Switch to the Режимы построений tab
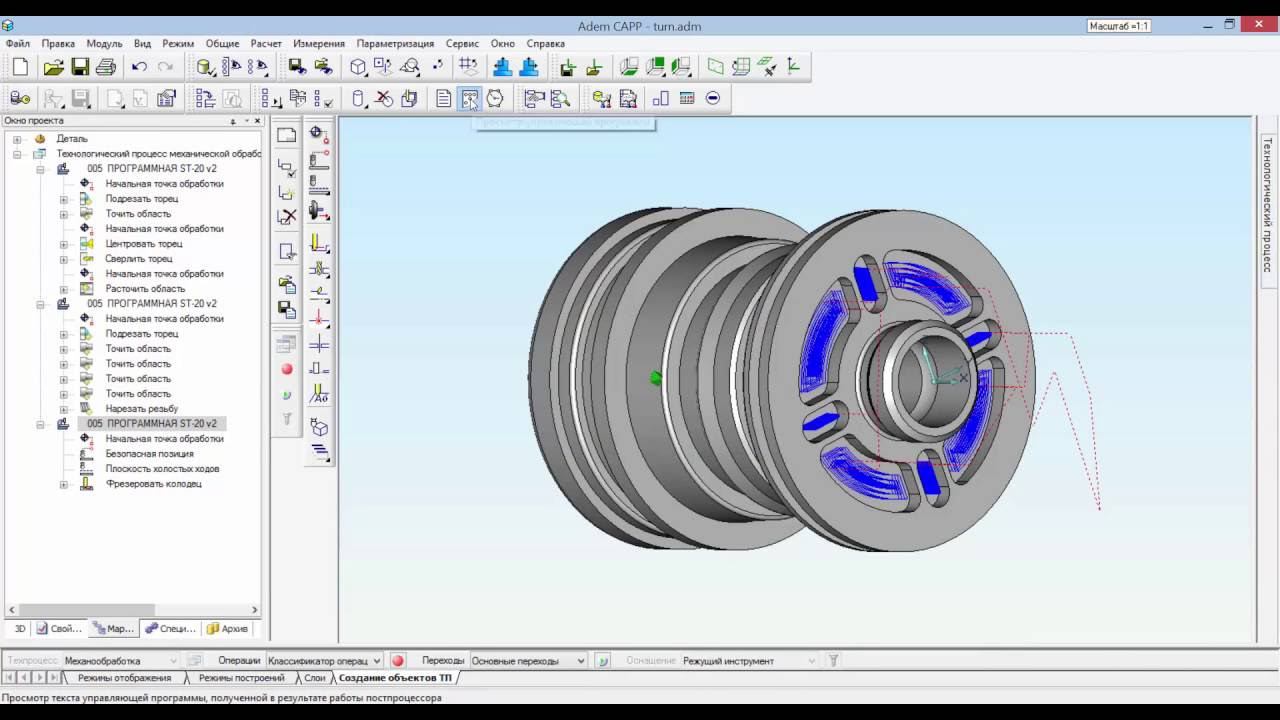Screen dimensions: 1280x720 pyautogui.click(x=240, y=678)
